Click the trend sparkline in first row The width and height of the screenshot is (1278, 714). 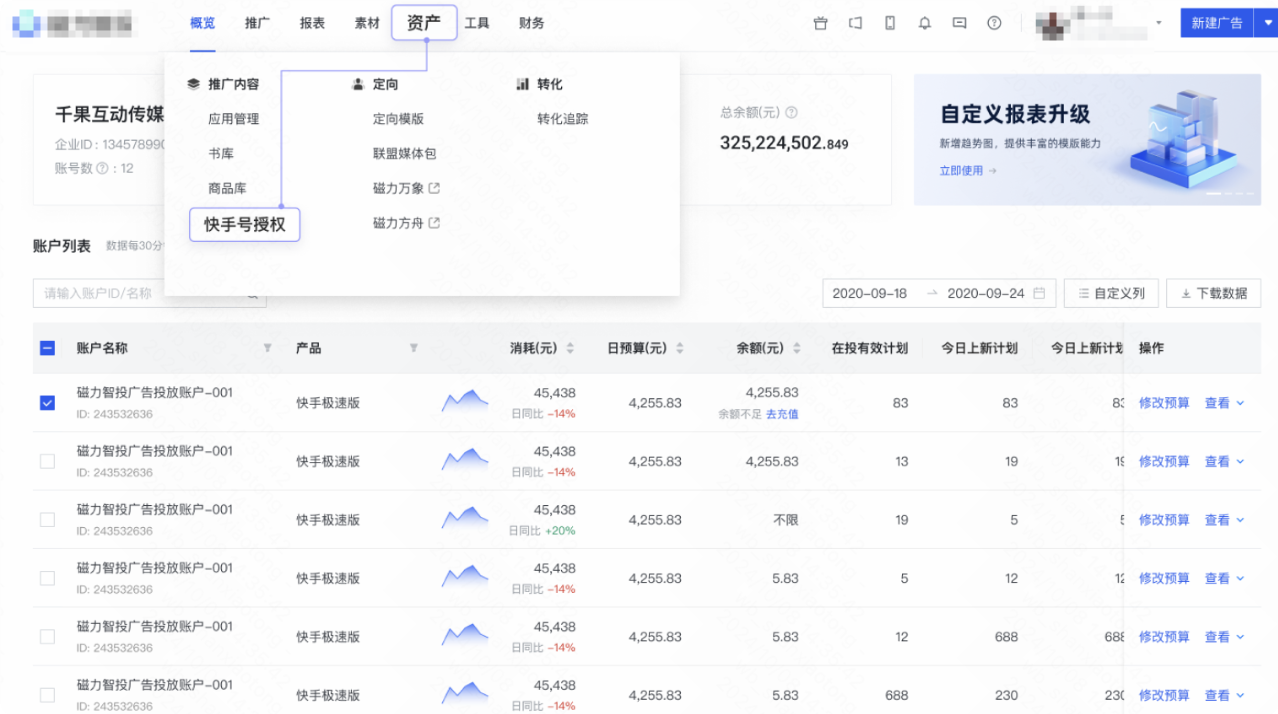pos(465,401)
